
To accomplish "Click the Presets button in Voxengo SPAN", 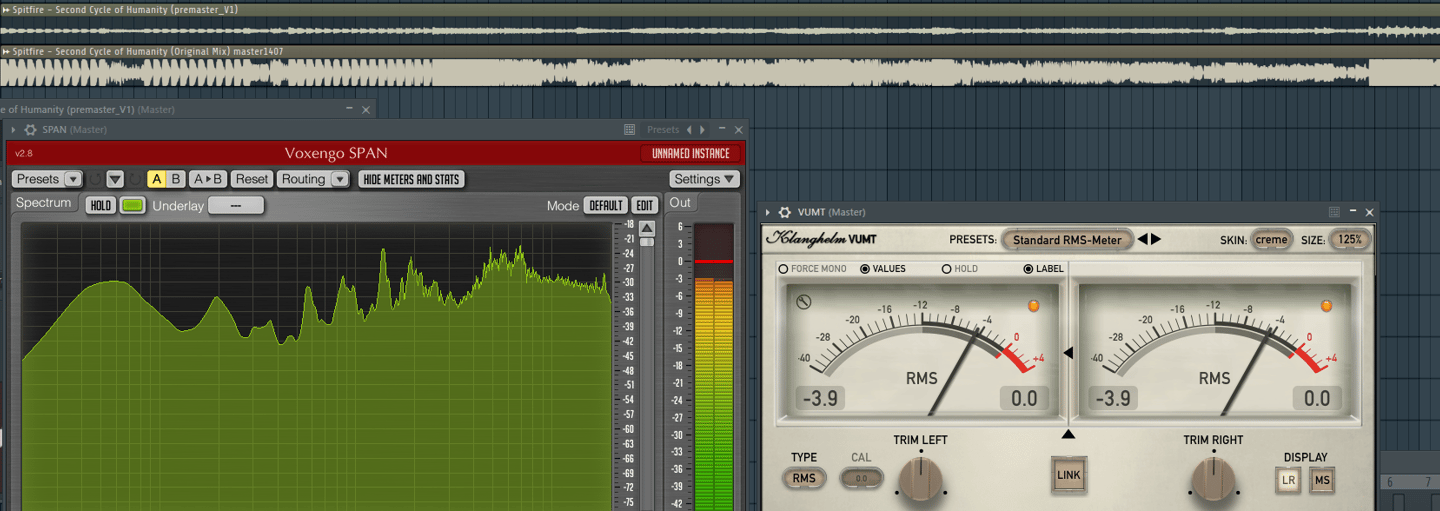I will (x=37, y=179).
